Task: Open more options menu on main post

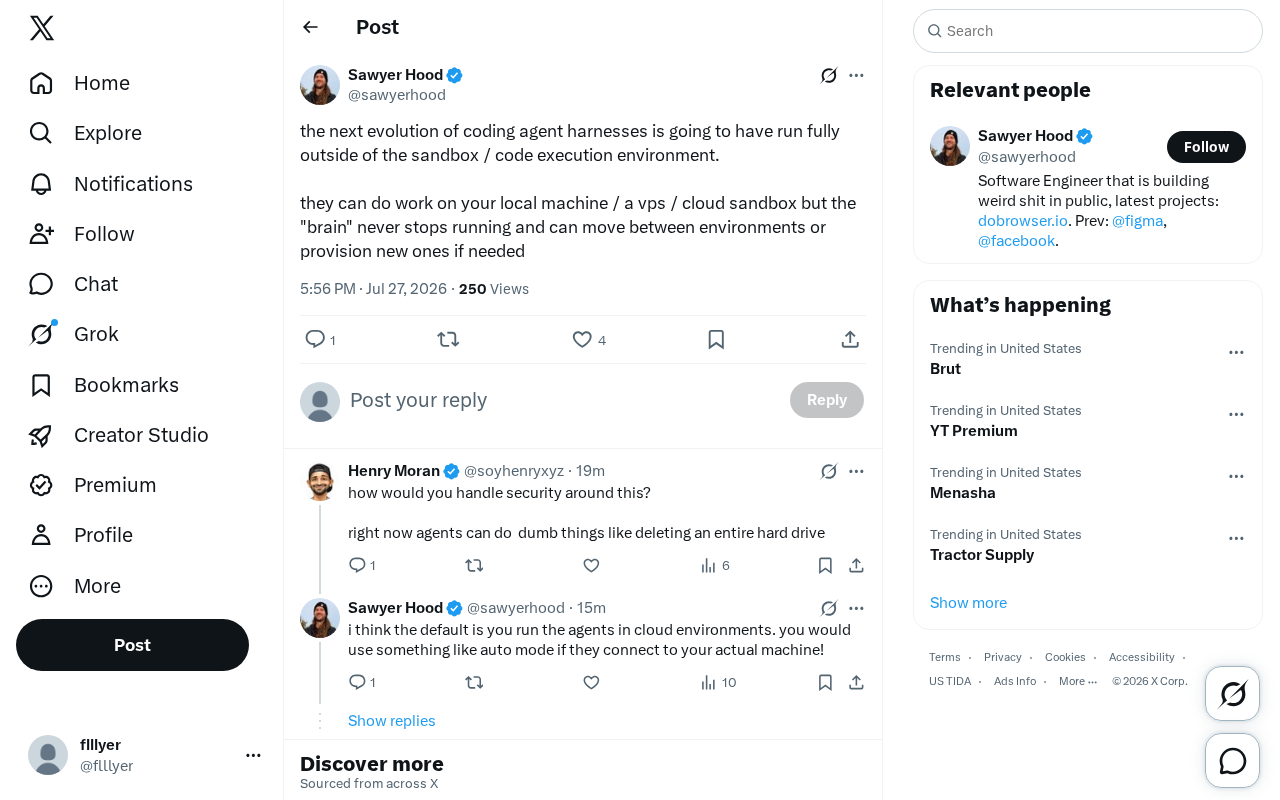Action: (x=856, y=75)
